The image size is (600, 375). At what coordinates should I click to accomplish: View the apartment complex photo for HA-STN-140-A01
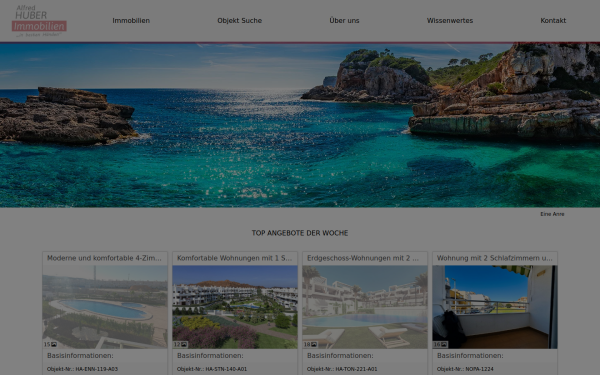click(x=235, y=307)
